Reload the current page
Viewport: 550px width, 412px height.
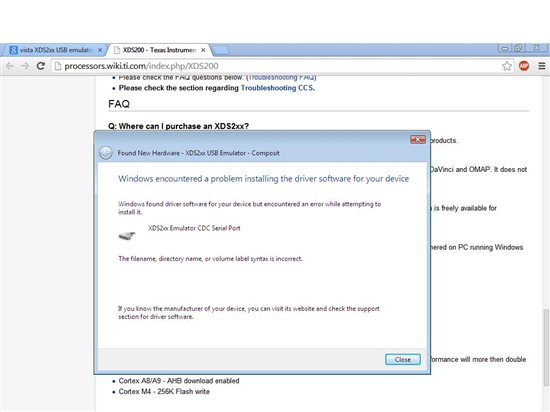coord(41,66)
